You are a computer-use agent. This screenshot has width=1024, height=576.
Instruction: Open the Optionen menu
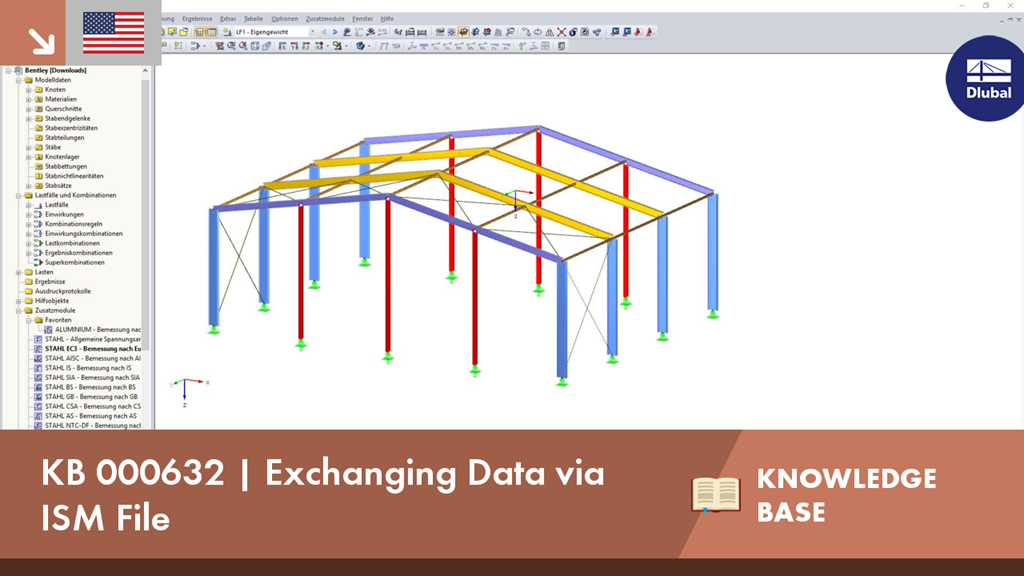(285, 19)
